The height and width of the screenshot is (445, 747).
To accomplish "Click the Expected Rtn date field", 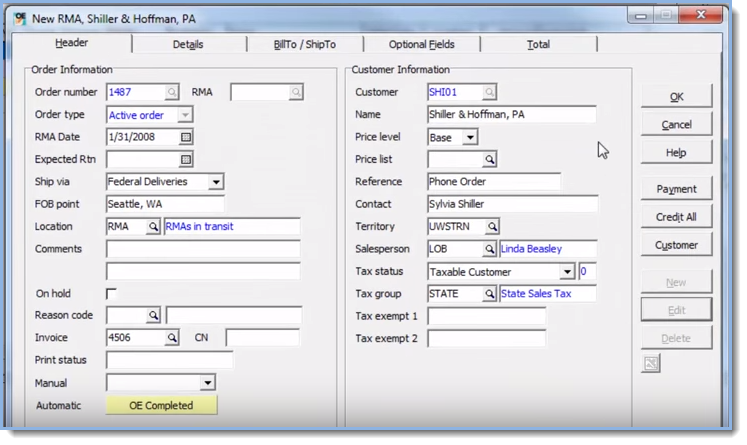I will 143,160.
